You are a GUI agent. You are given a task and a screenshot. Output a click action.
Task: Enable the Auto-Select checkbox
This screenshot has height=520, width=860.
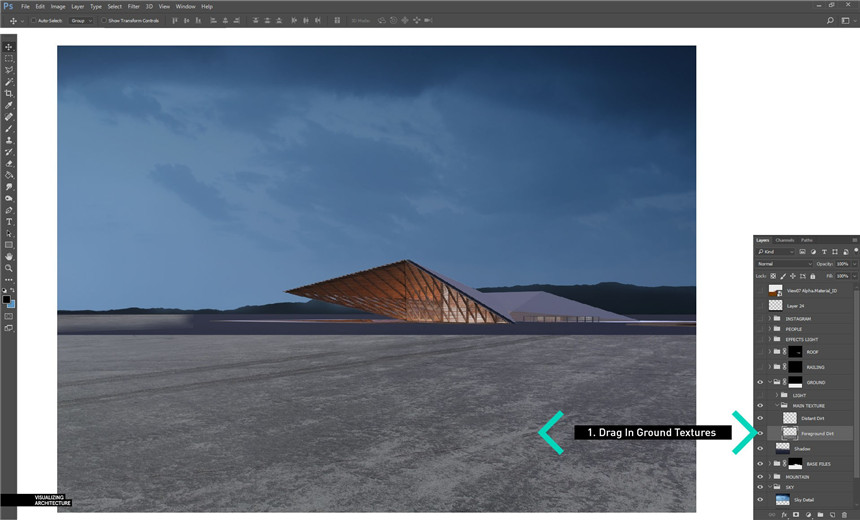pyautogui.click(x=33, y=20)
